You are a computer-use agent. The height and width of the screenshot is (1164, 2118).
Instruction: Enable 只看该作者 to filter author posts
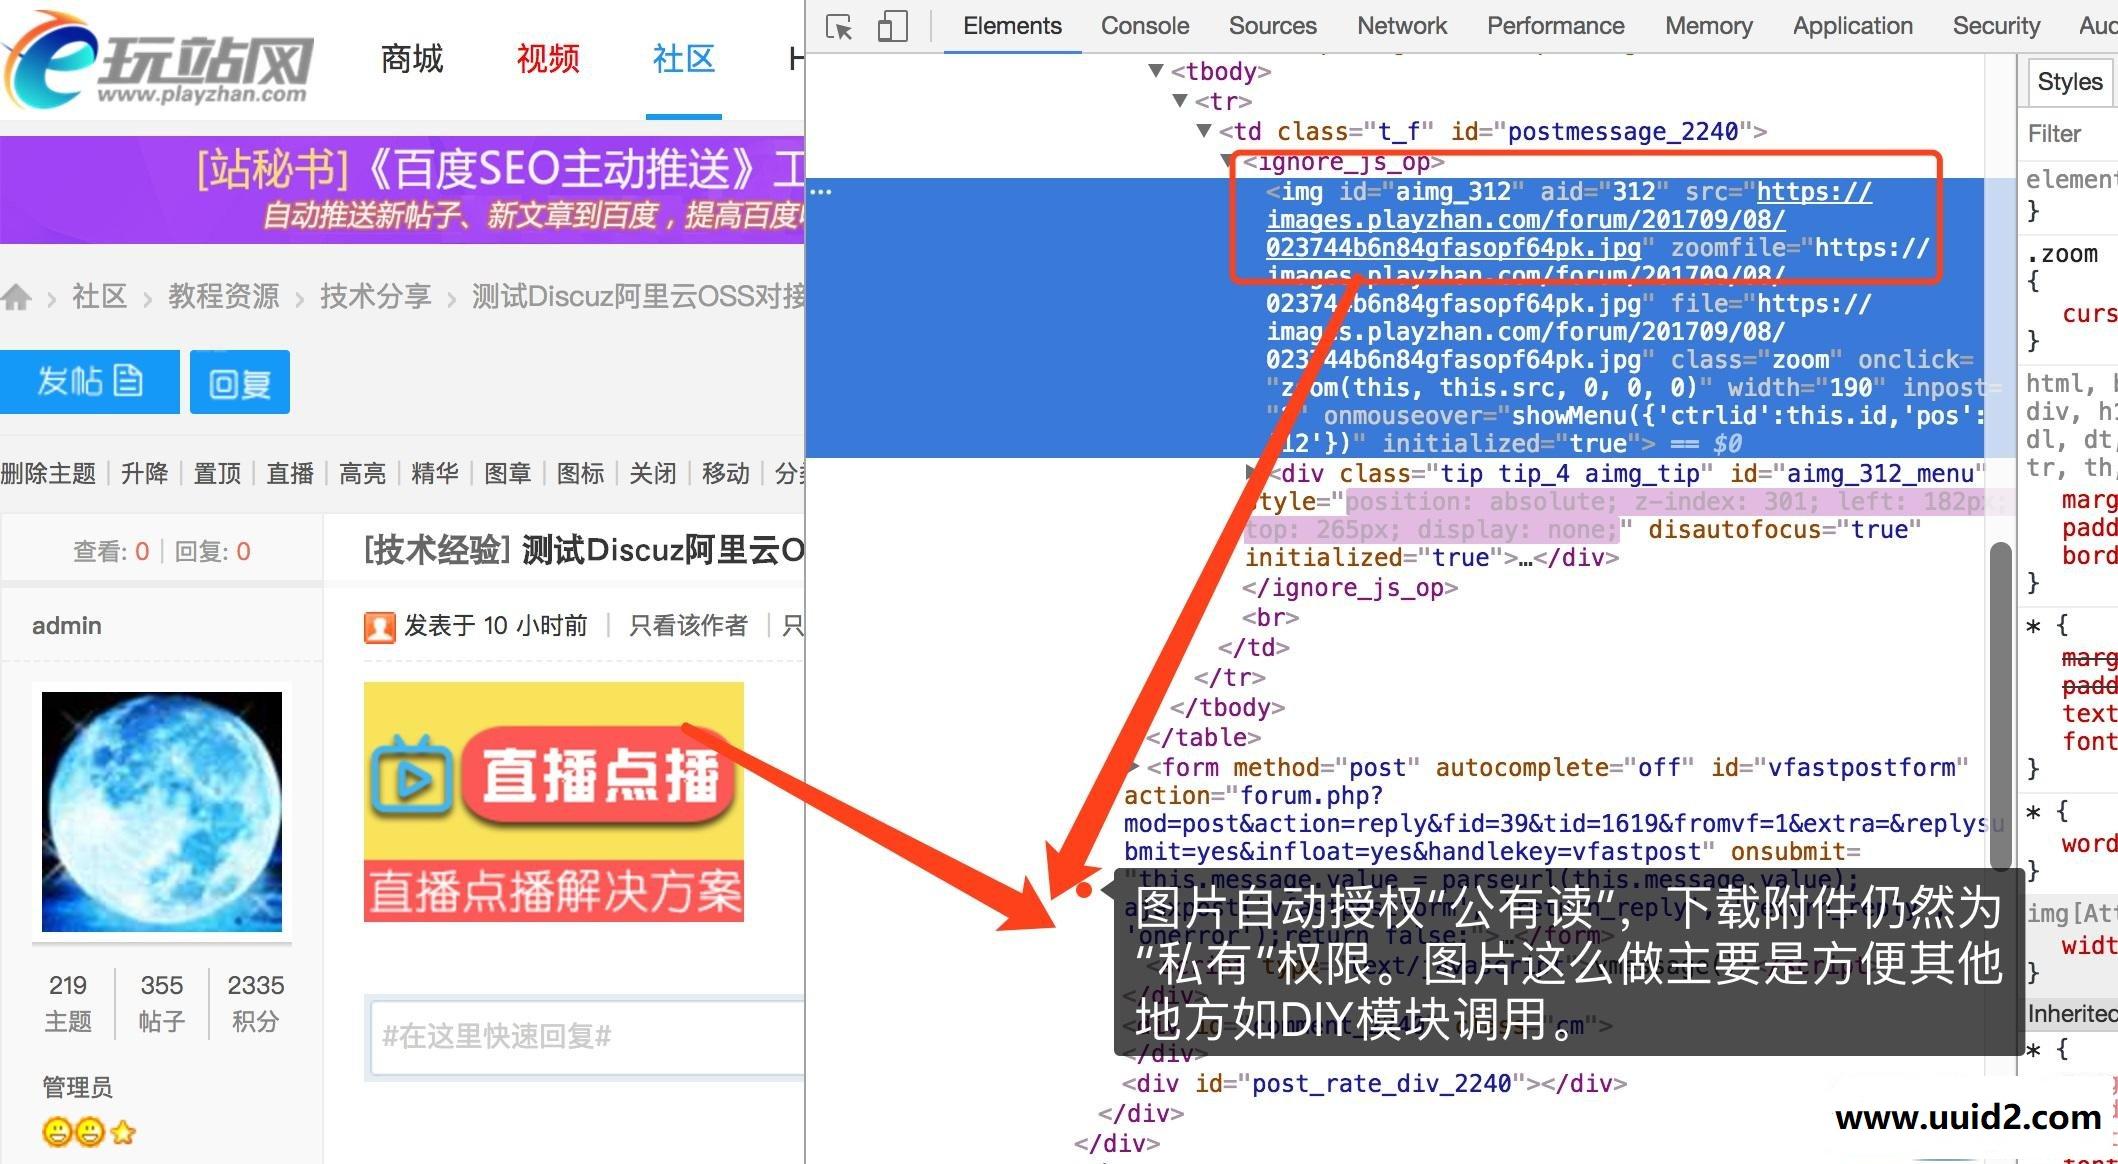click(688, 624)
